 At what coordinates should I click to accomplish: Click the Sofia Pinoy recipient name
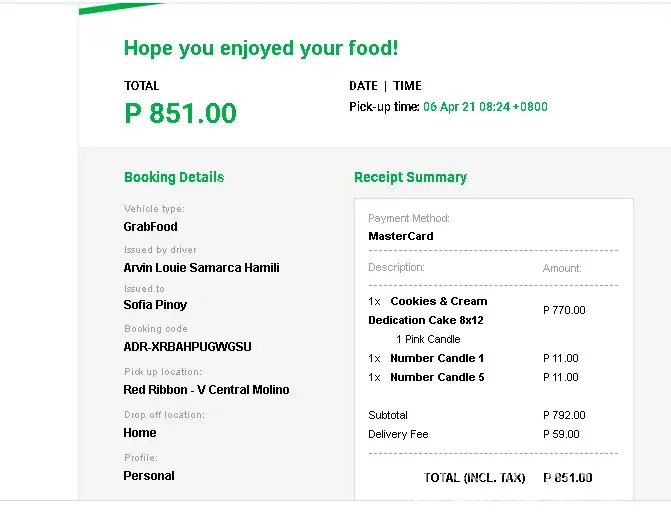(x=155, y=305)
